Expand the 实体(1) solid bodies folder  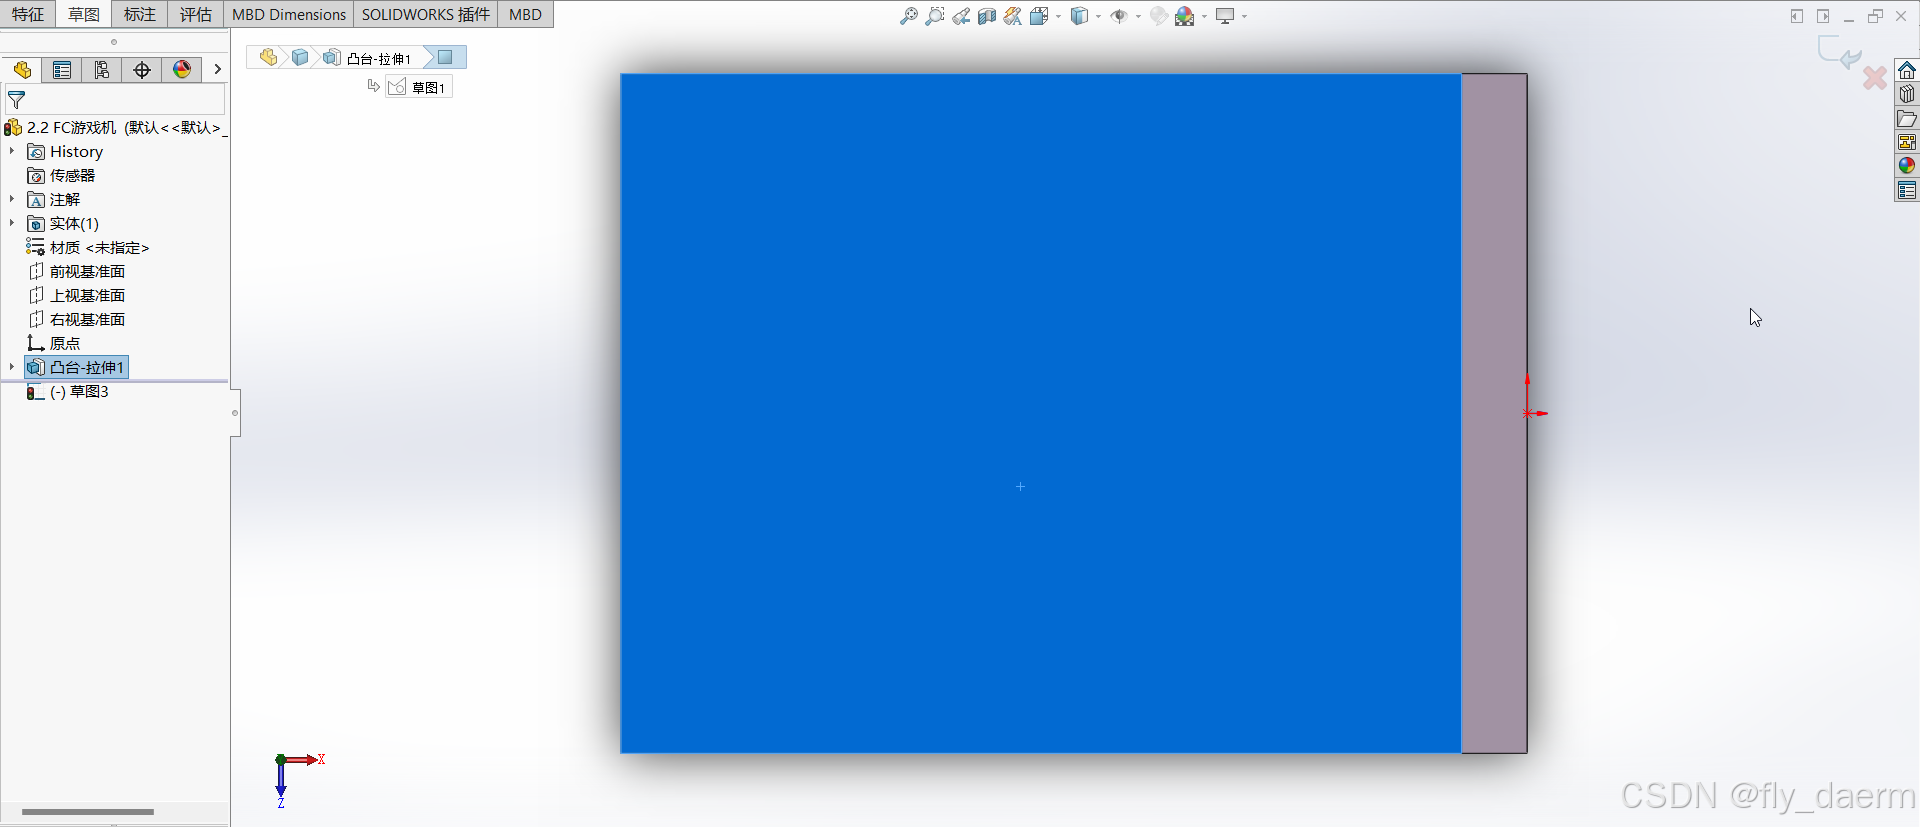click(x=12, y=224)
